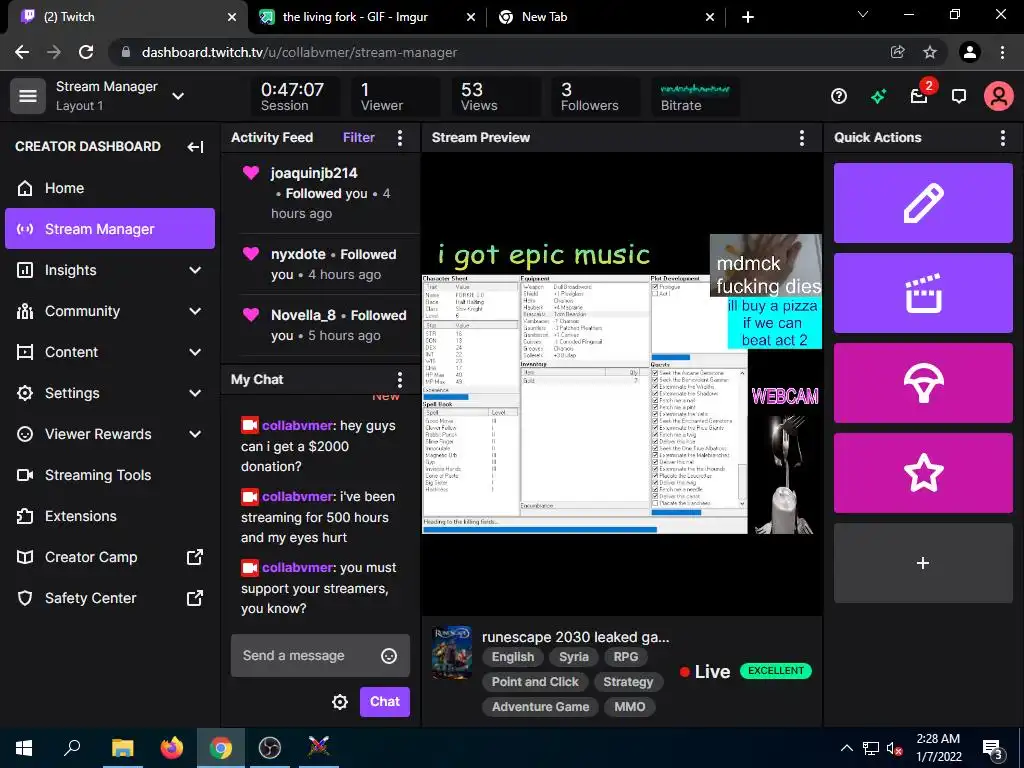The image size is (1024, 768).
Task: Click the Edit Stream Info pencil action
Action: (923, 203)
